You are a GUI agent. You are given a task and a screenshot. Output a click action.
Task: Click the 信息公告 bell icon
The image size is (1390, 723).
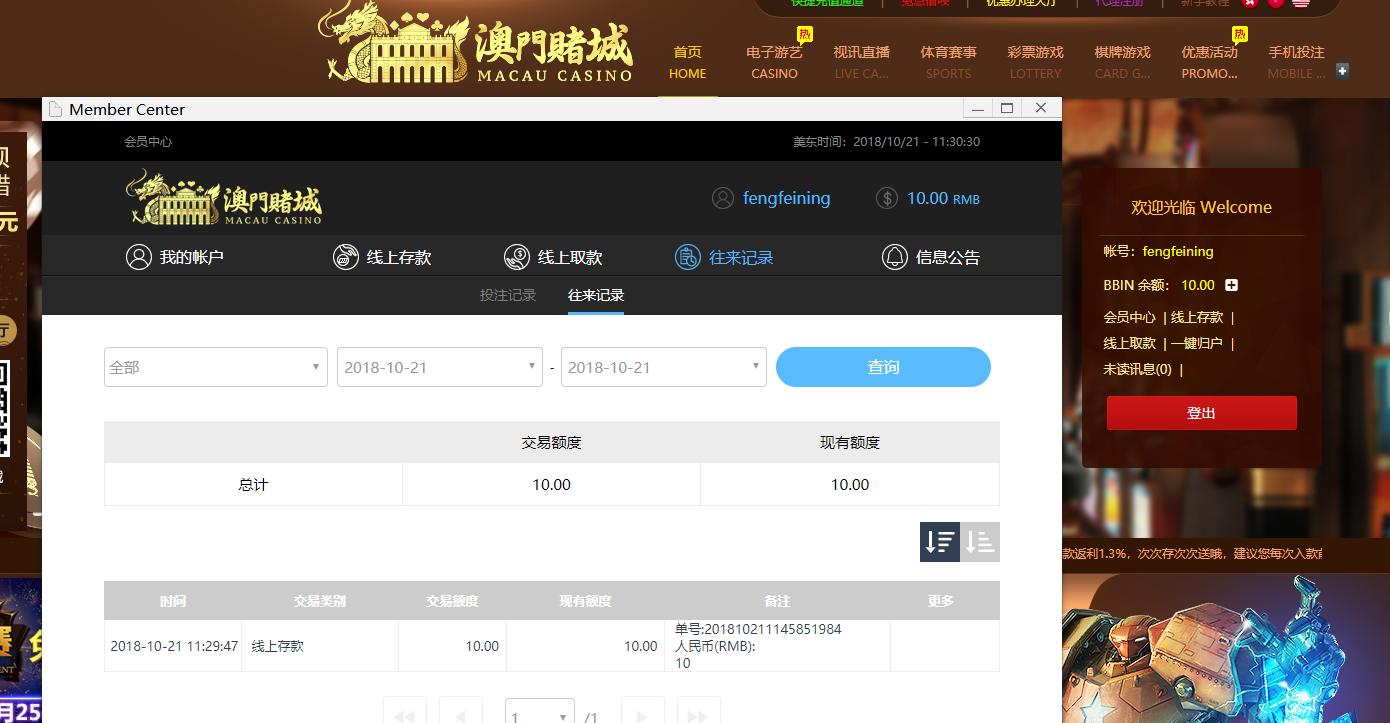click(895, 257)
